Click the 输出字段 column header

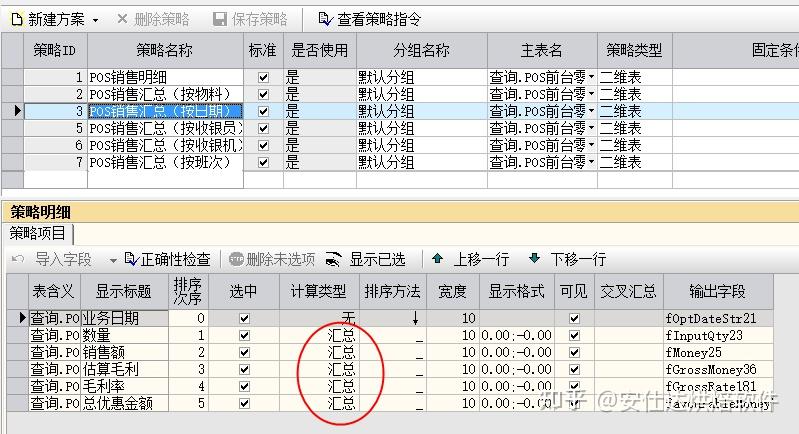tap(717, 291)
